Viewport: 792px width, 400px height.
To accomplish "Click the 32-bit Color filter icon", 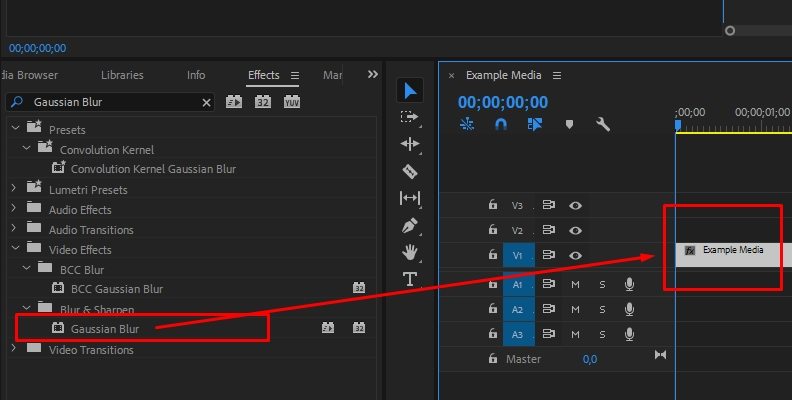I will click(263, 102).
